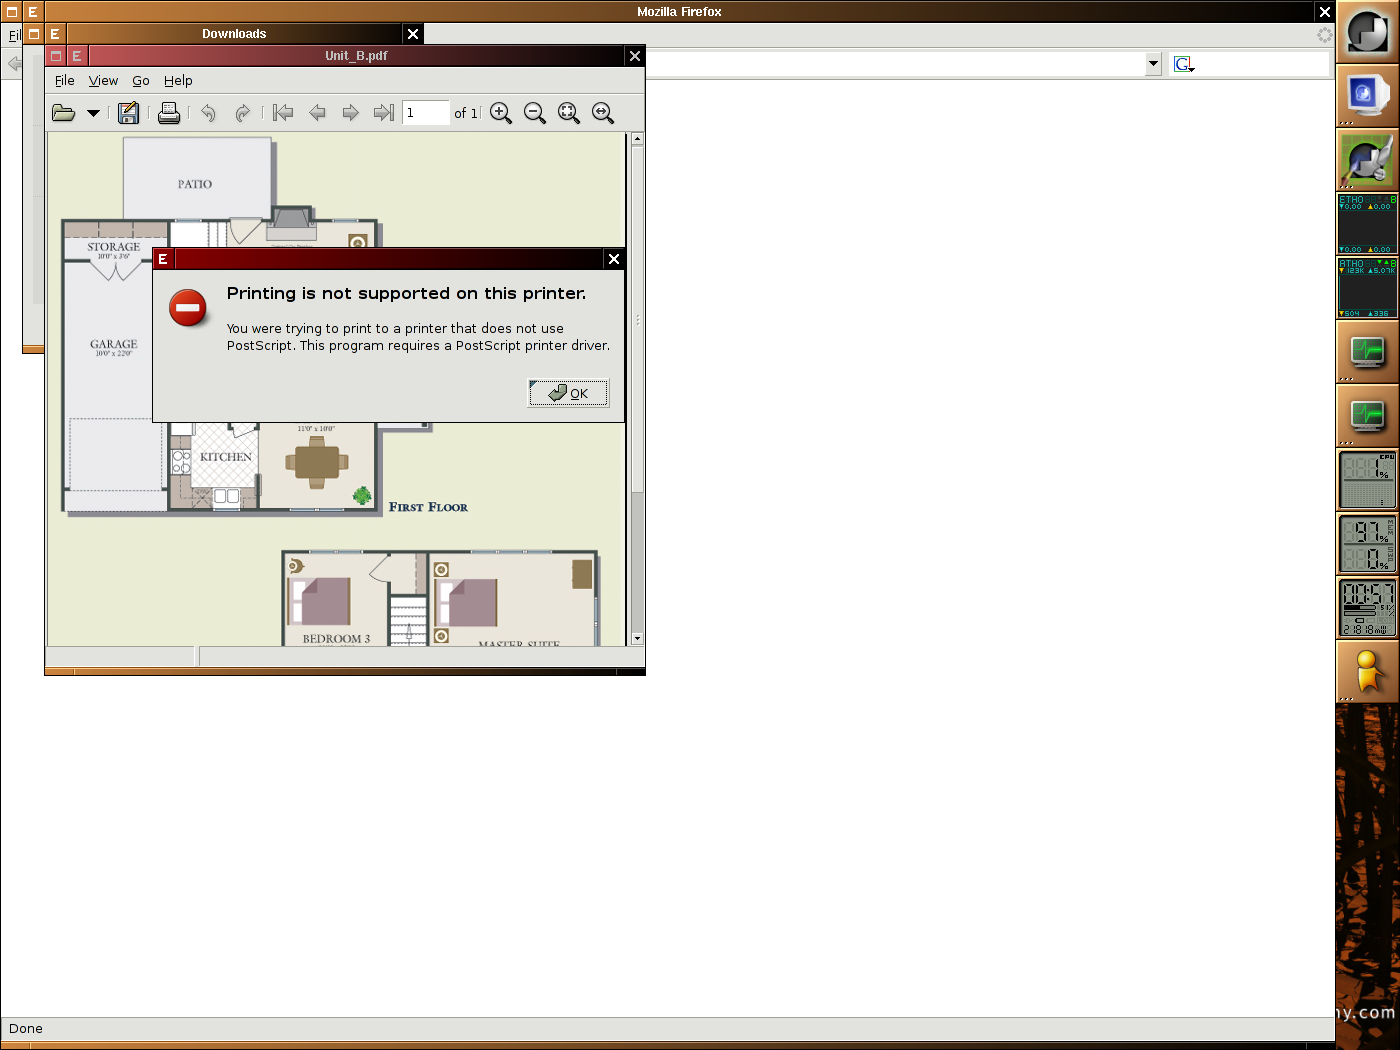
Task: Click the Zoom In magnifier icon
Action: click(501, 113)
